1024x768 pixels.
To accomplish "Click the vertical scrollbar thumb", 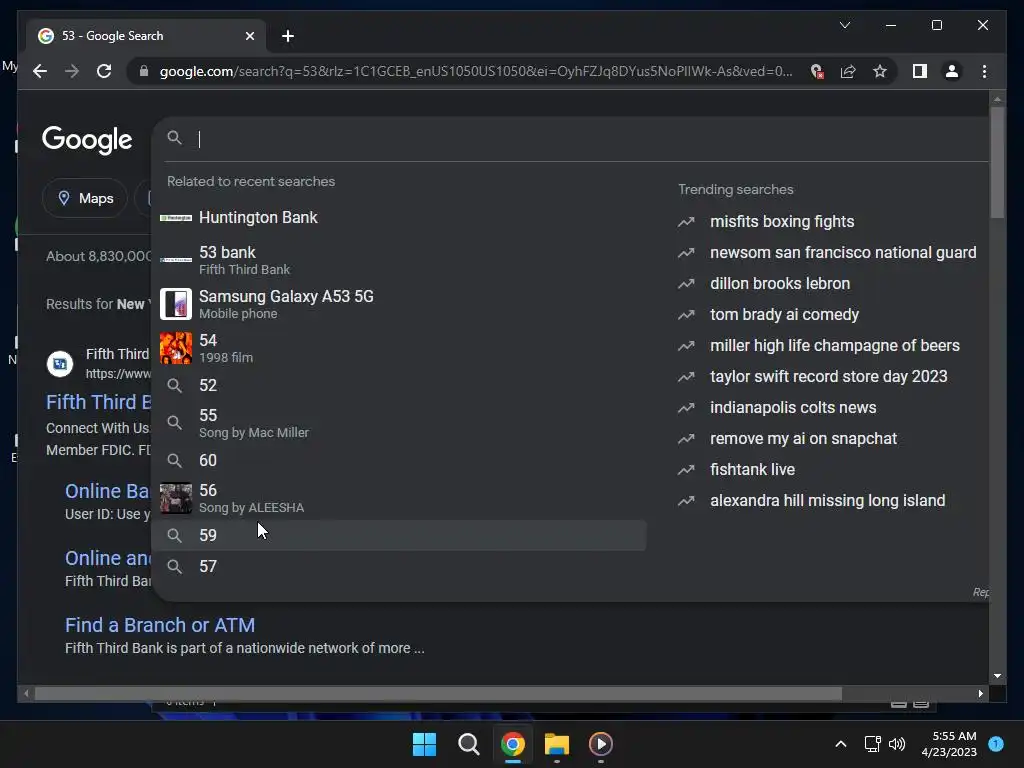I will tap(997, 162).
